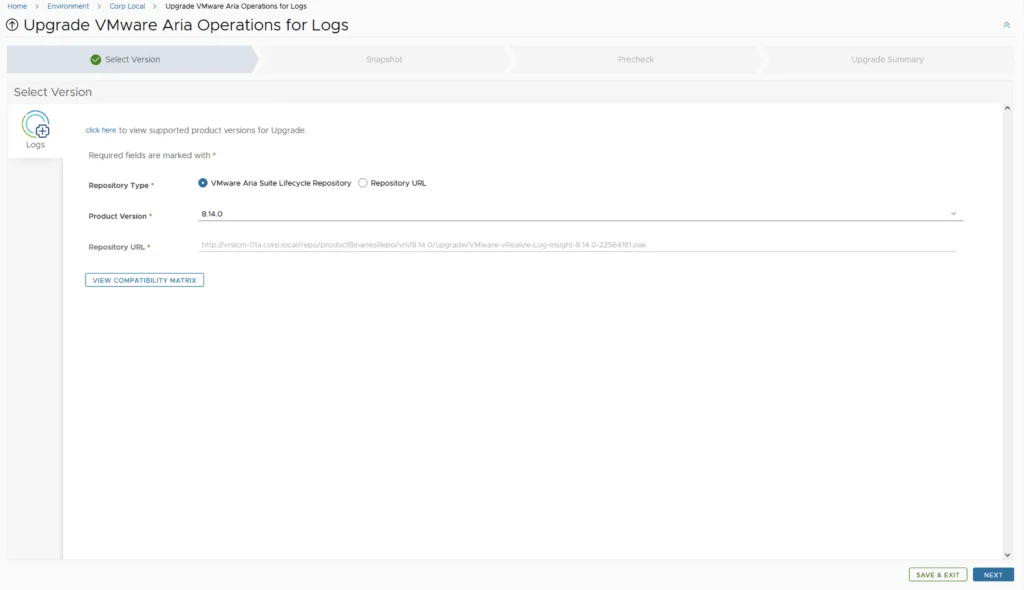The width and height of the screenshot is (1024, 590).
Task: Open Corp Local breadcrumb link
Action: [x=127, y=6]
